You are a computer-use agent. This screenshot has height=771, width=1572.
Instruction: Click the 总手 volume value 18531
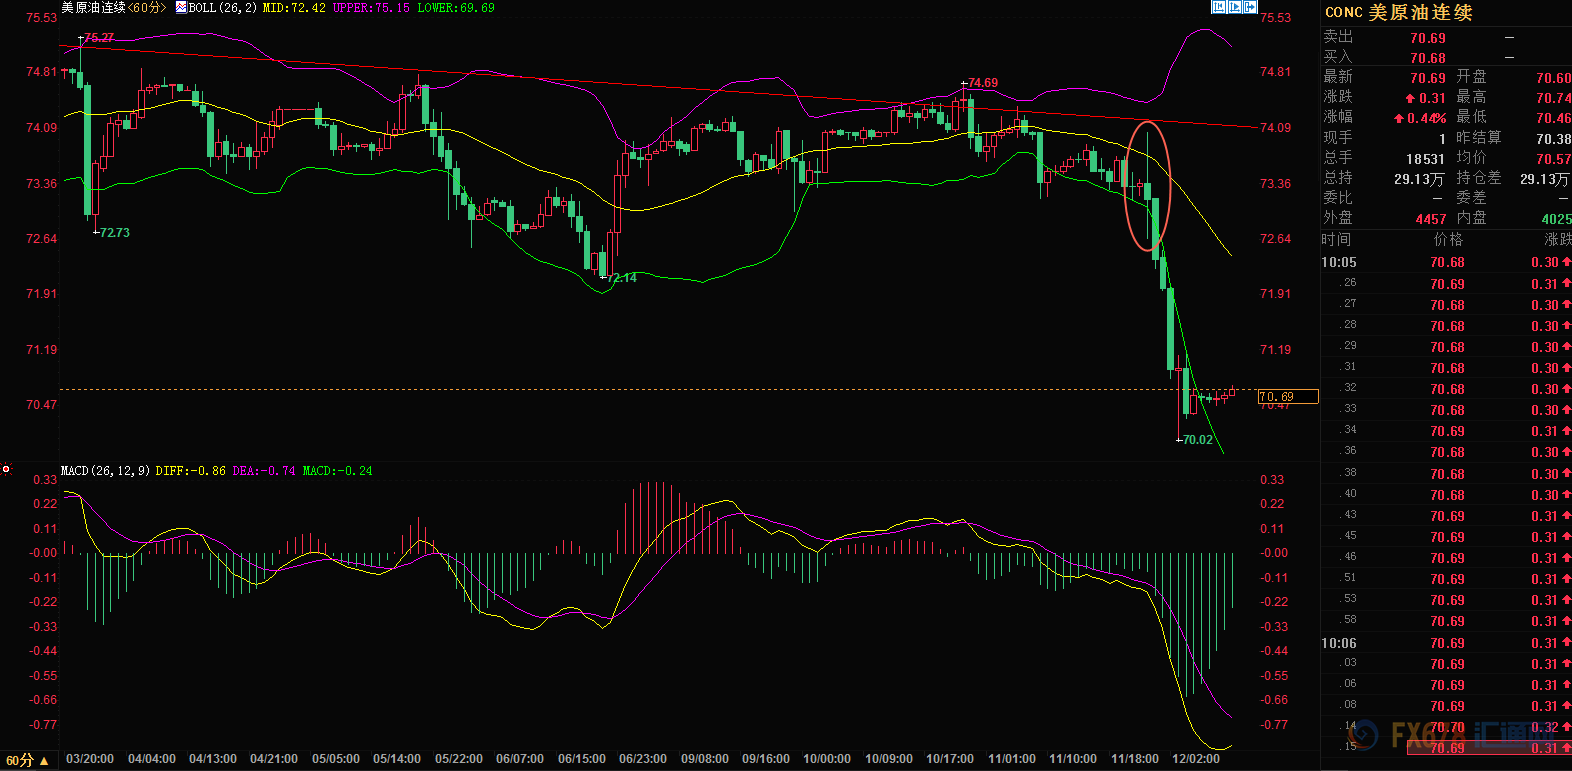coord(1425,158)
